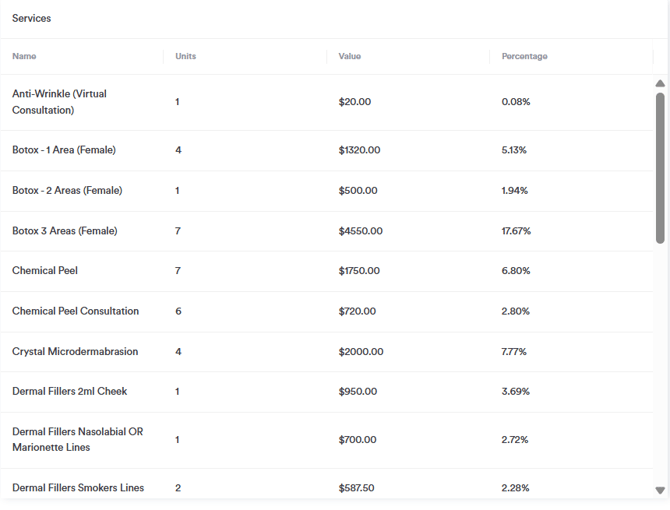Select Dermal Fillers Nasolabial OR Marionette Lines
Viewport: 670px width, 510px height.
77,440
